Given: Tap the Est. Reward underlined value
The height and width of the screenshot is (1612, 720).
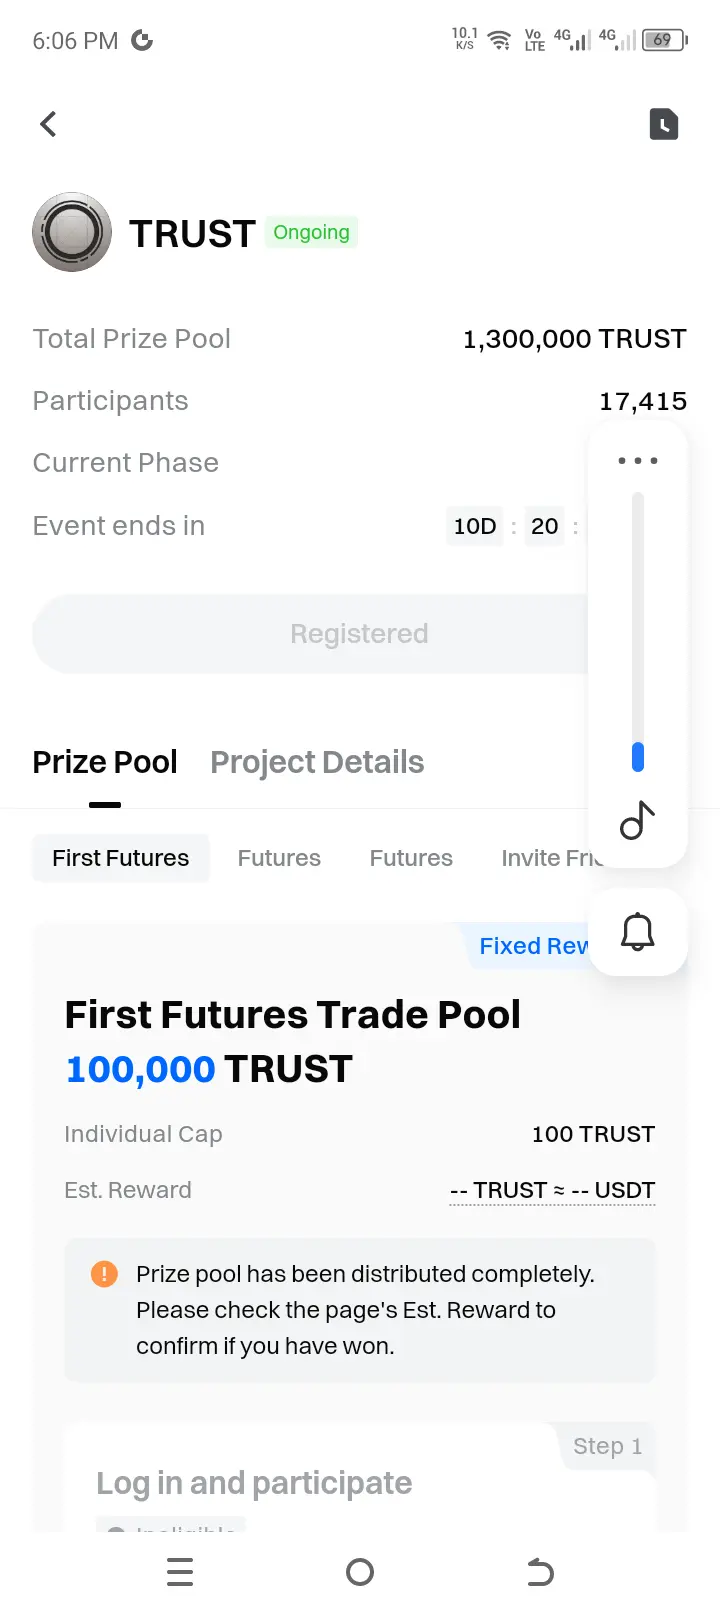Looking at the screenshot, I should [553, 1190].
